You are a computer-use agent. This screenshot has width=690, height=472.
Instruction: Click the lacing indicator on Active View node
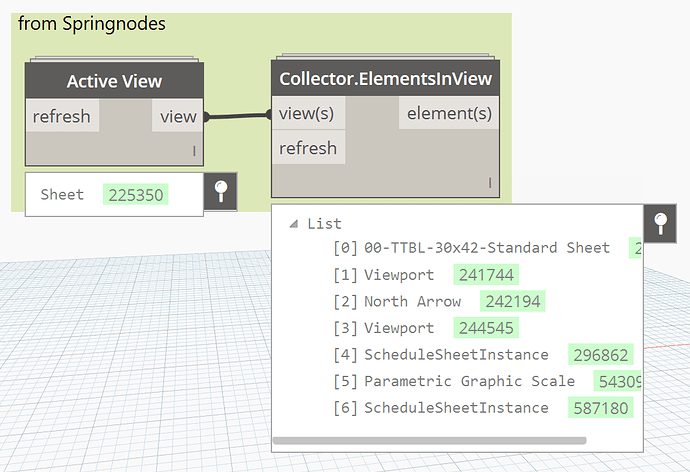(x=194, y=151)
